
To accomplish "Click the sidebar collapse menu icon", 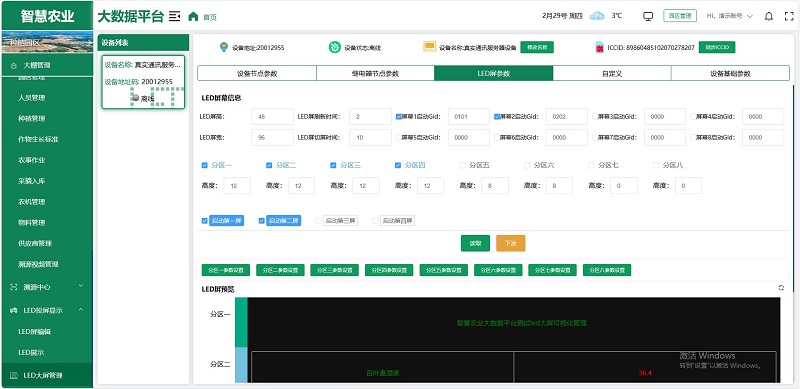I will 174,16.
